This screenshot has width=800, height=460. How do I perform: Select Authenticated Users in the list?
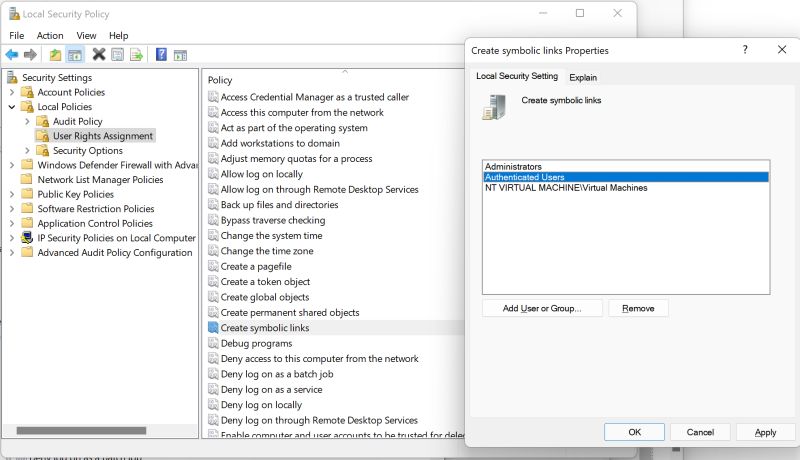coord(626,177)
